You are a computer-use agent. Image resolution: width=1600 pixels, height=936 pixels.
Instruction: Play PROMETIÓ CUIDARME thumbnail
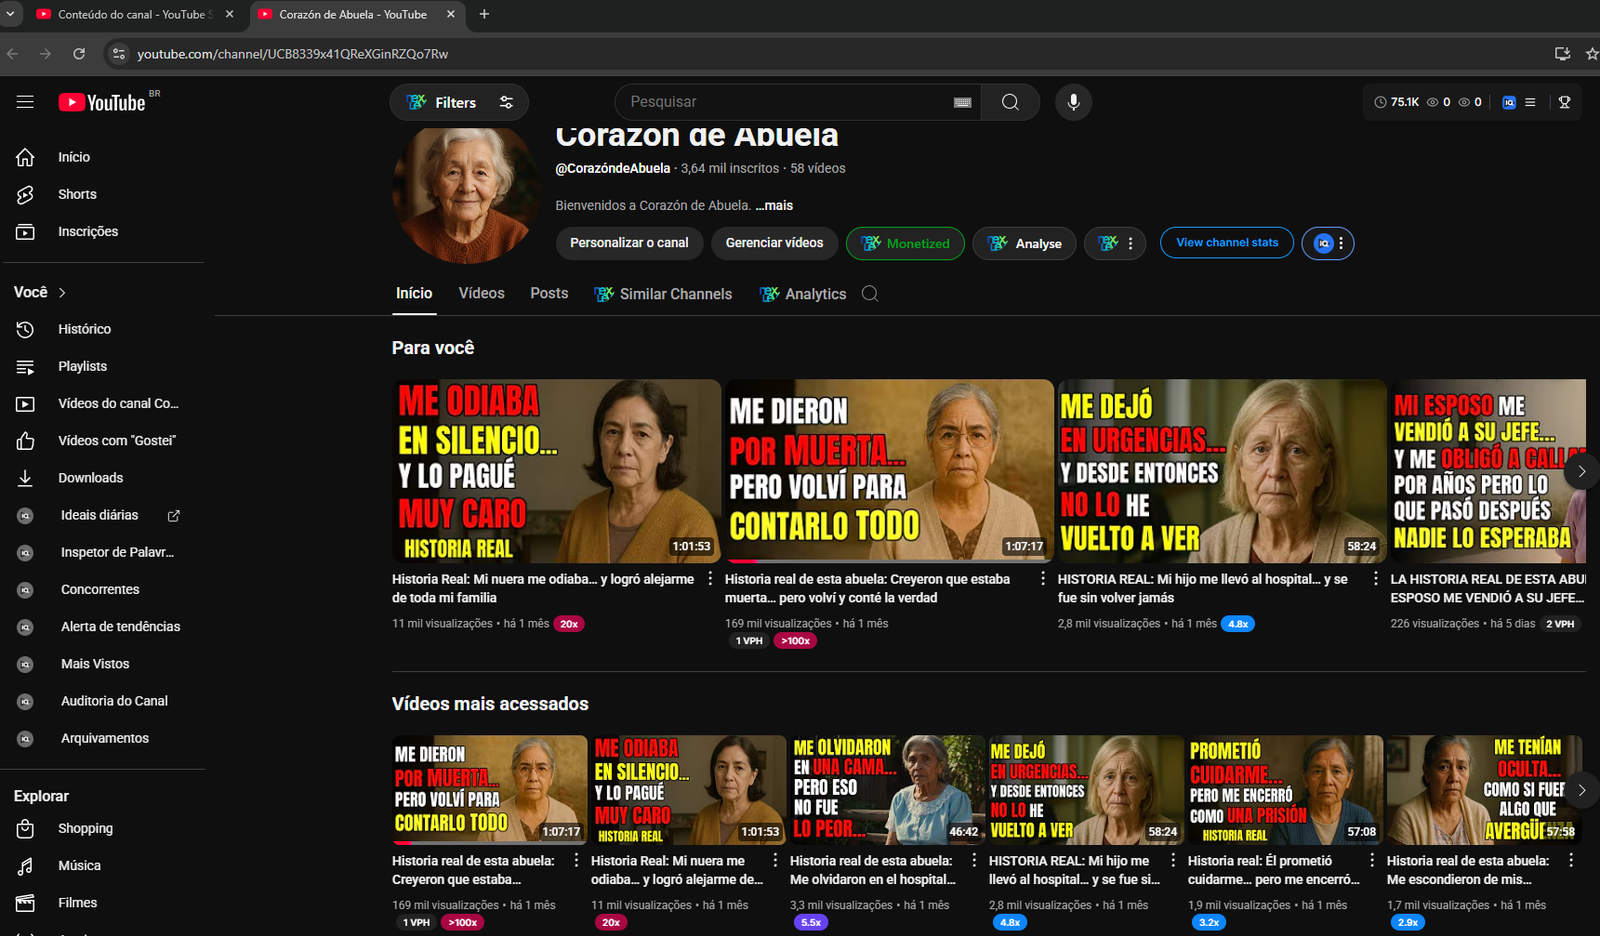(1285, 790)
